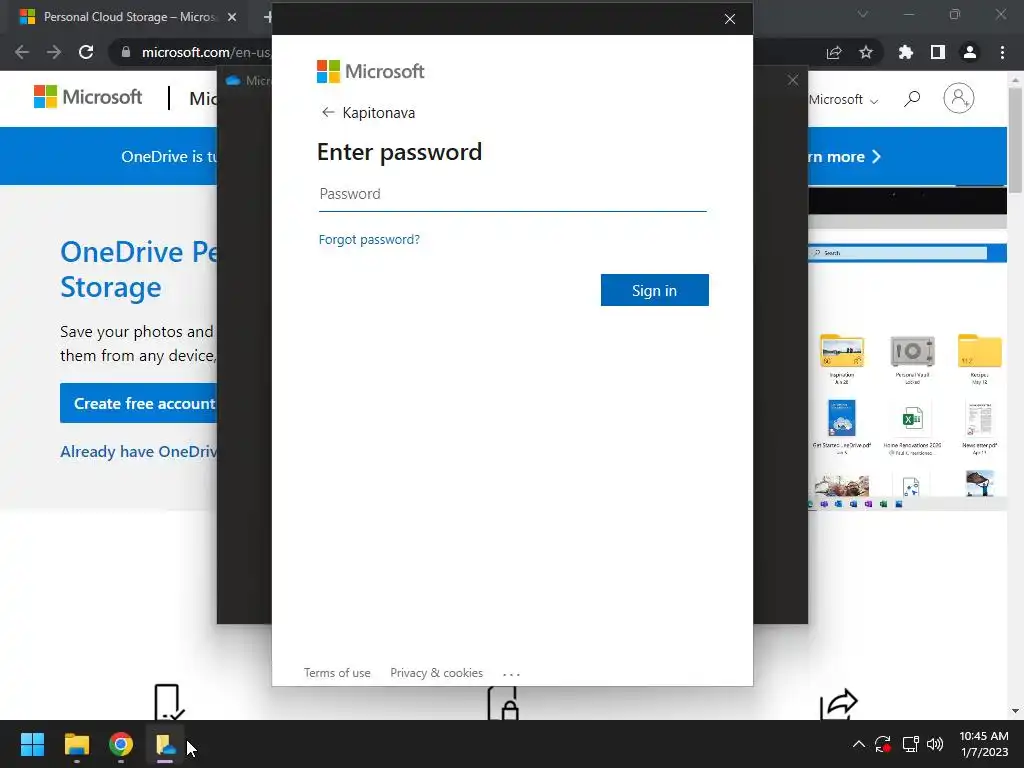Image resolution: width=1024 pixels, height=768 pixels.
Task: Click the mobile device icon below hero section
Action: [x=169, y=702]
